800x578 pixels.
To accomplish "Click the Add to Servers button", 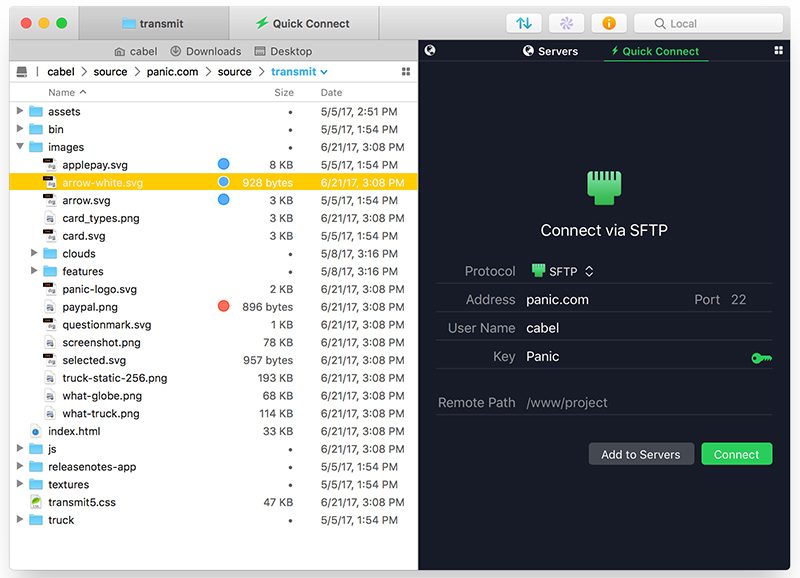I will coord(641,454).
